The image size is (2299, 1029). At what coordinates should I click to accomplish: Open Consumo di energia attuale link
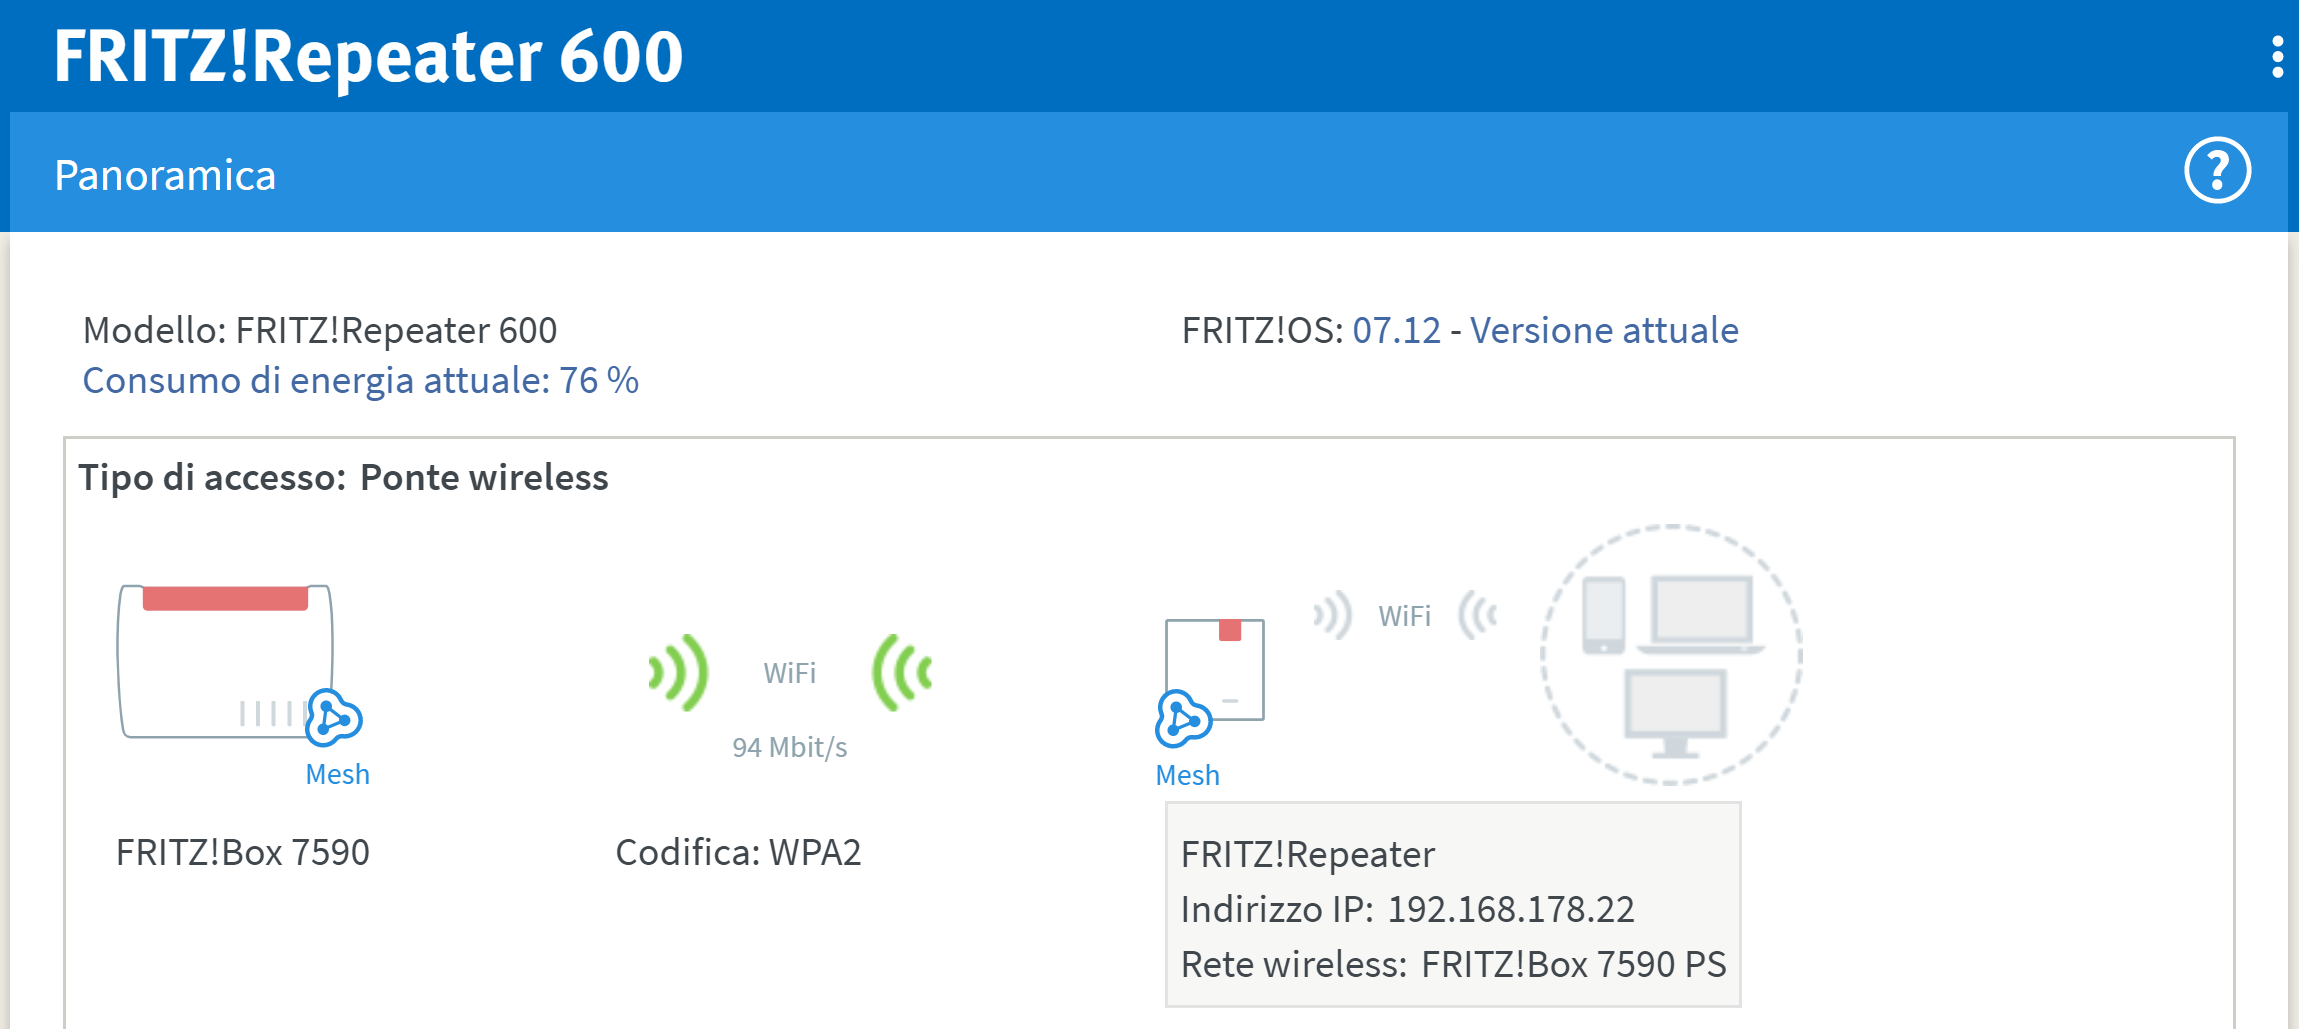point(360,380)
